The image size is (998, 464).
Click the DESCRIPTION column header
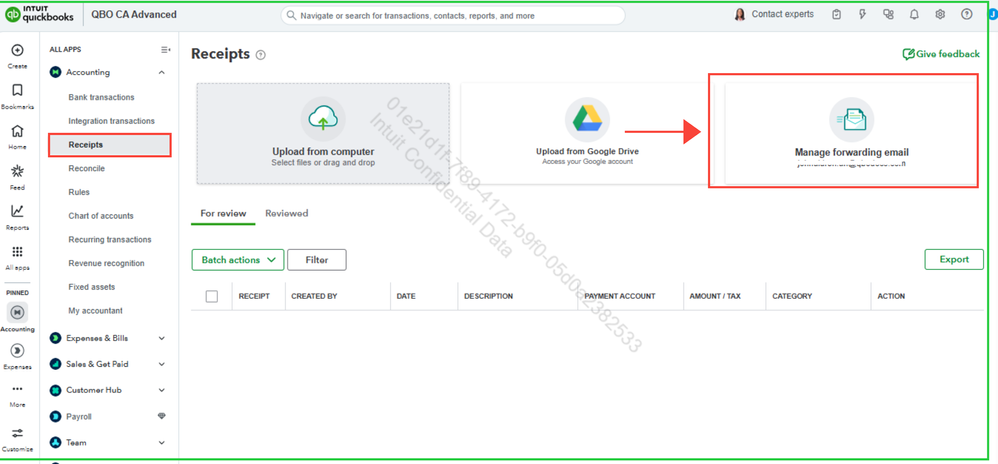click(x=489, y=296)
